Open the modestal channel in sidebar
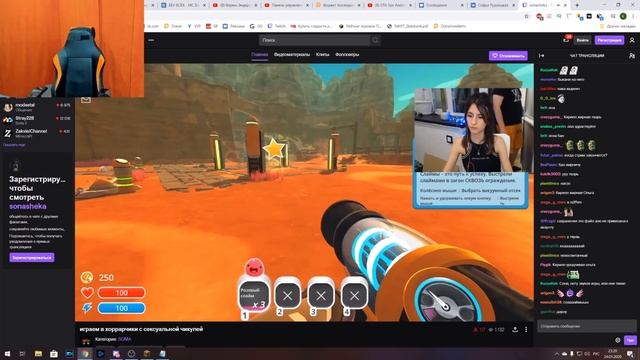Image resolution: width=640 pixels, height=360 pixels. pos(37,107)
